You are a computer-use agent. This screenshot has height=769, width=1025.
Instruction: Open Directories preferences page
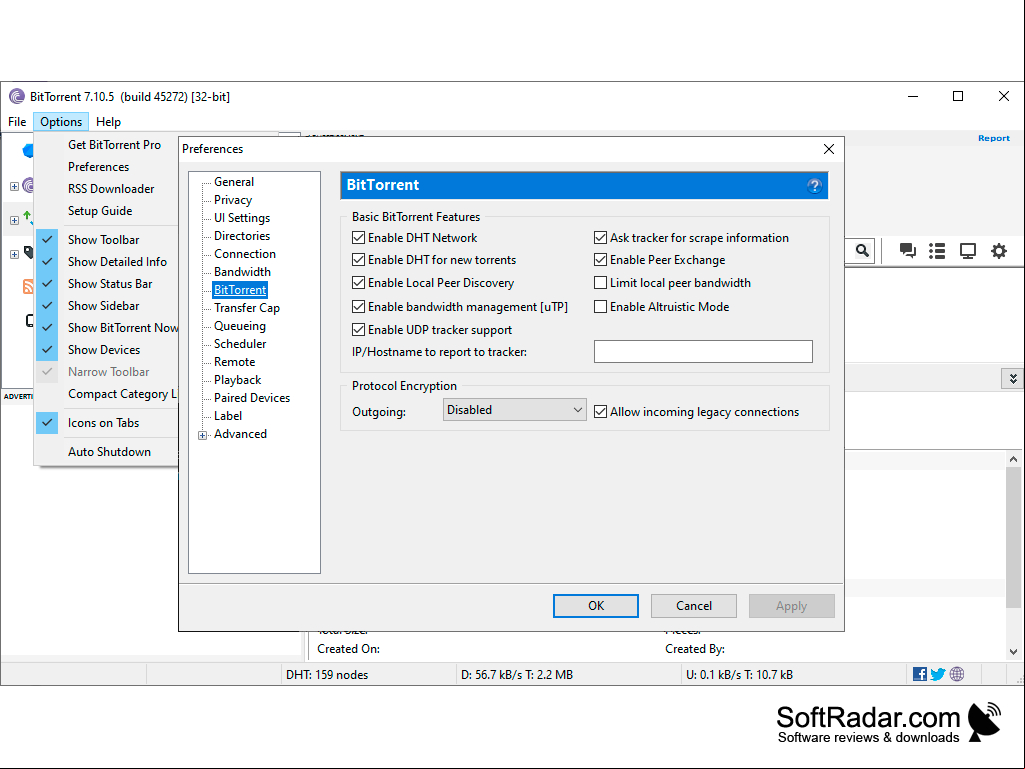tap(242, 236)
